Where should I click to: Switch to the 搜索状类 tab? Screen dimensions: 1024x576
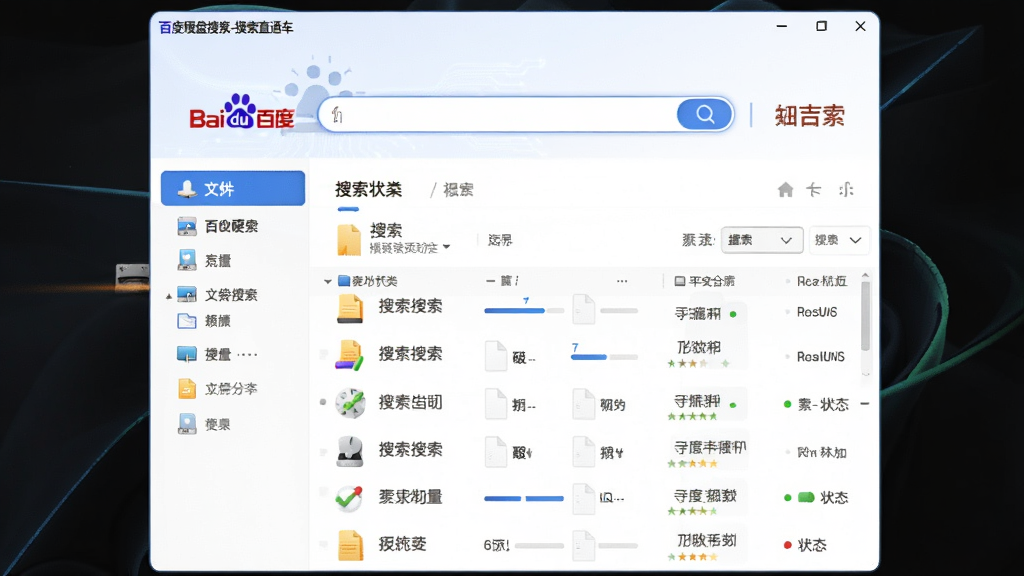point(368,189)
